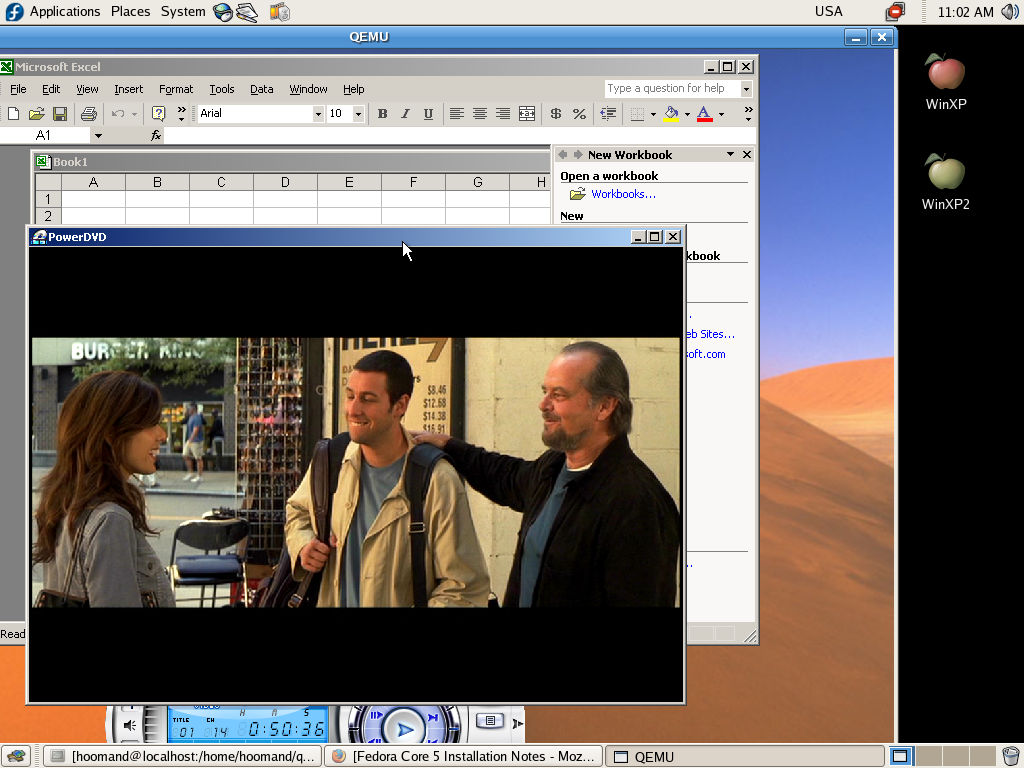Click the PowerDVD Play button

point(404,729)
